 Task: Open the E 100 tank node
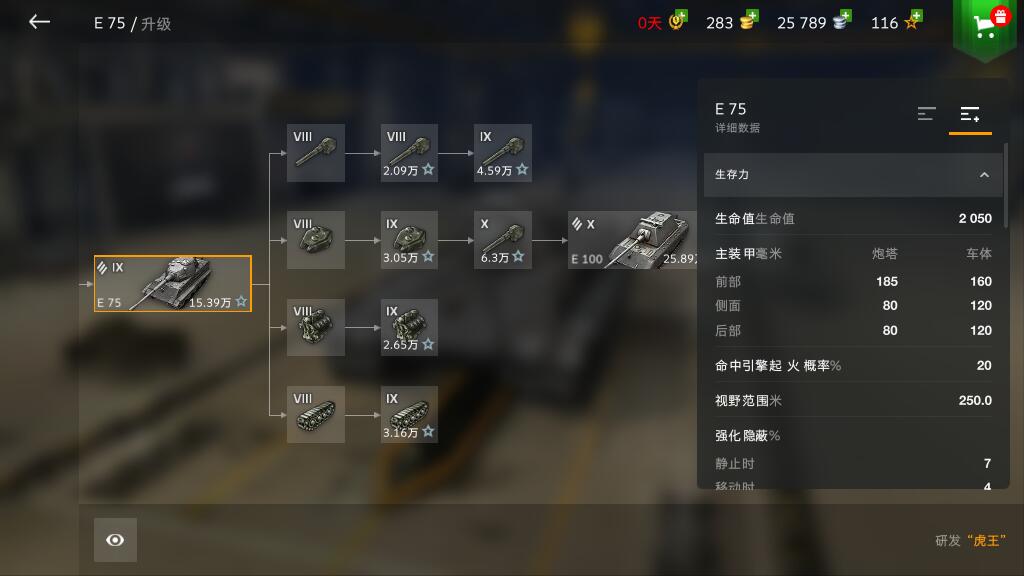click(632, 240)
